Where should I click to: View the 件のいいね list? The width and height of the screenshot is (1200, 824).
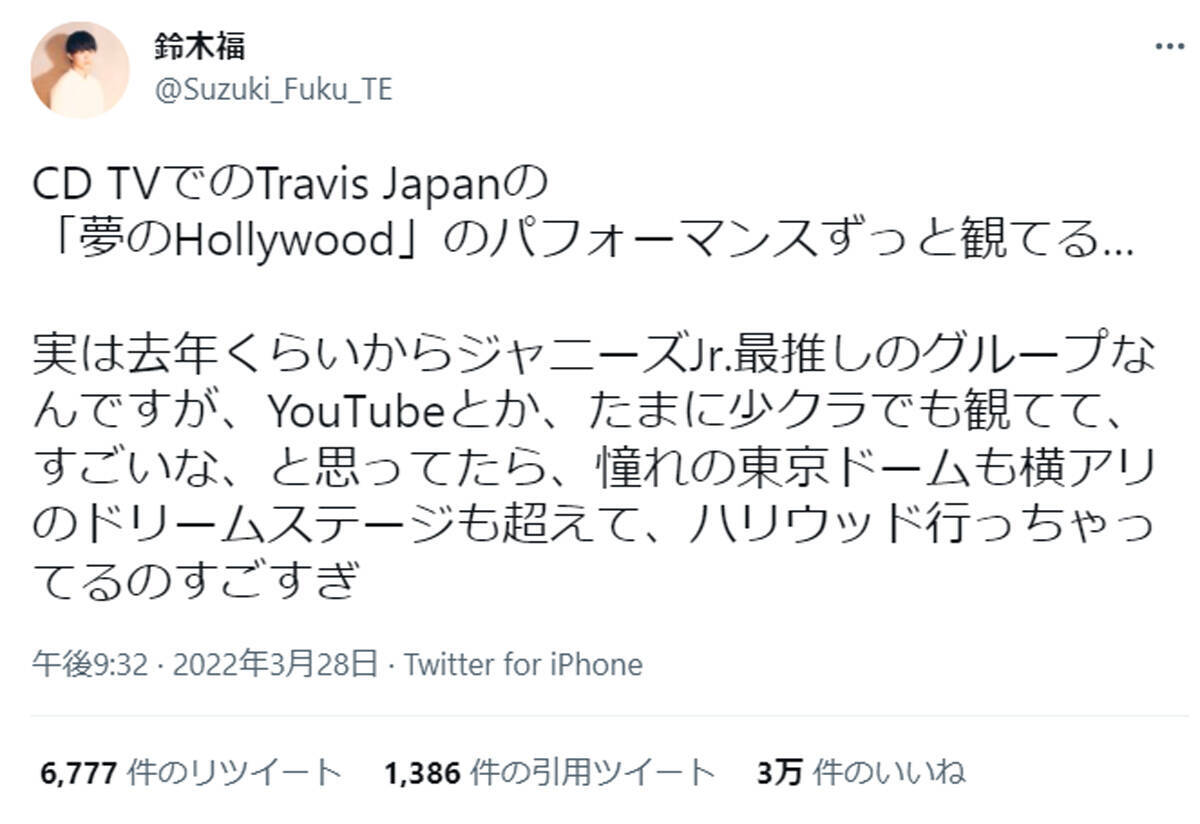point(889,773)
